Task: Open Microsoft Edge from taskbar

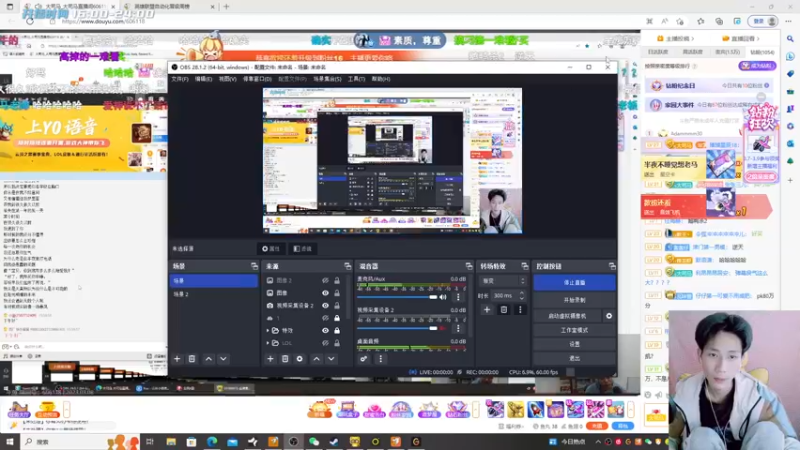Action: click(x=212, y=441)
